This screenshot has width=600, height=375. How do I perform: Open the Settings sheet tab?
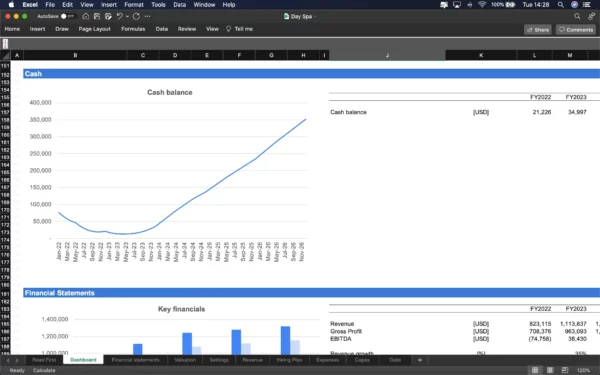click(219, 360)
